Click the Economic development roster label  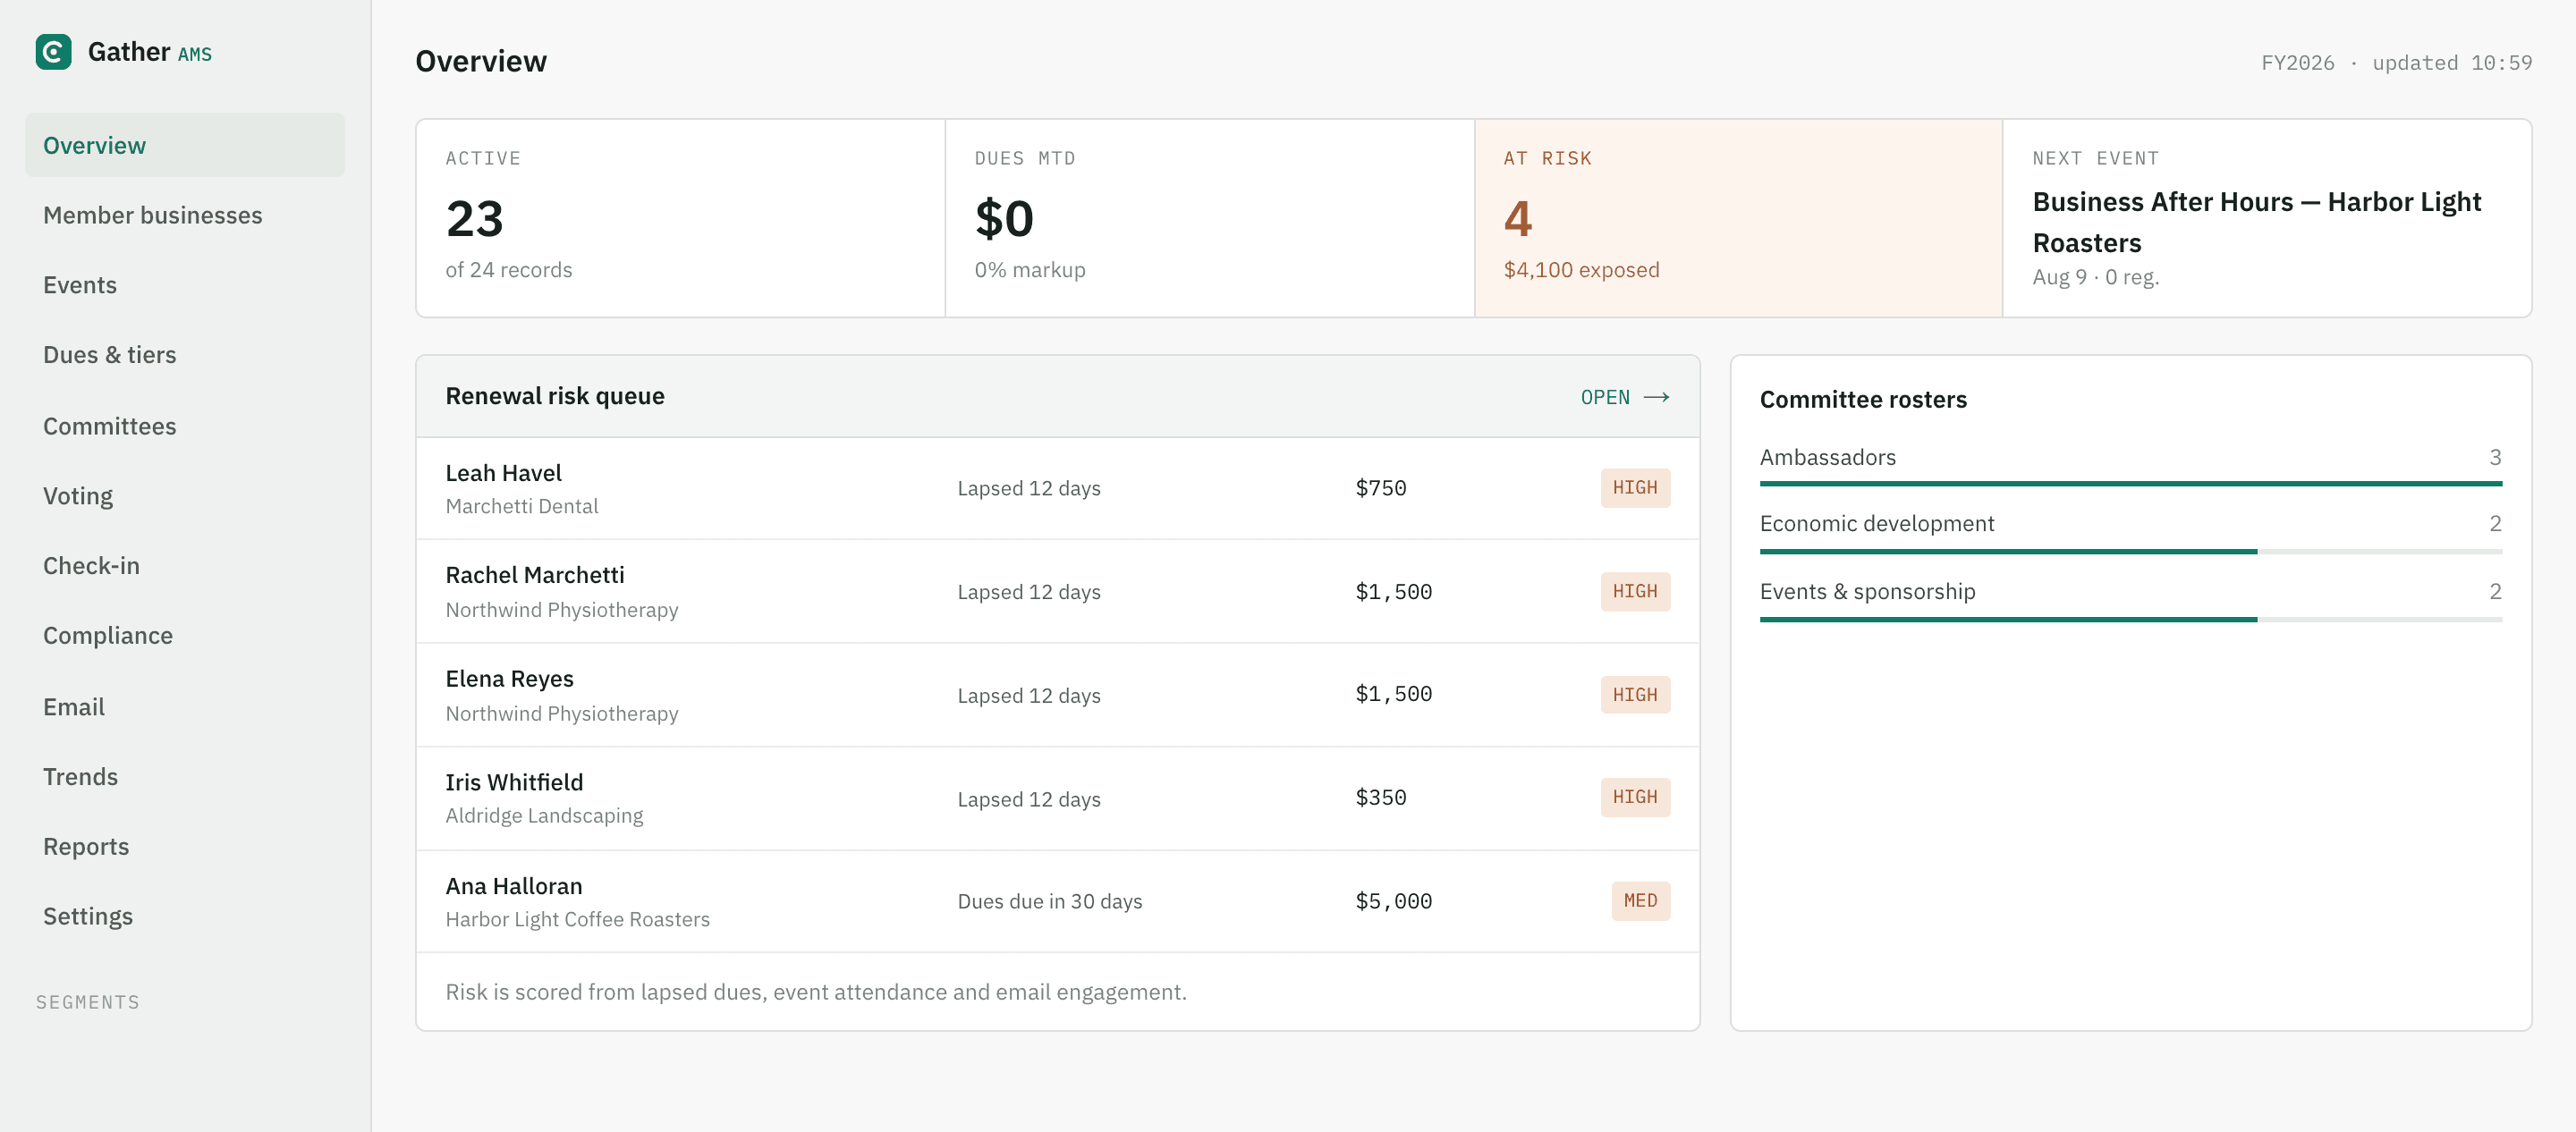tap(1876, 523)
